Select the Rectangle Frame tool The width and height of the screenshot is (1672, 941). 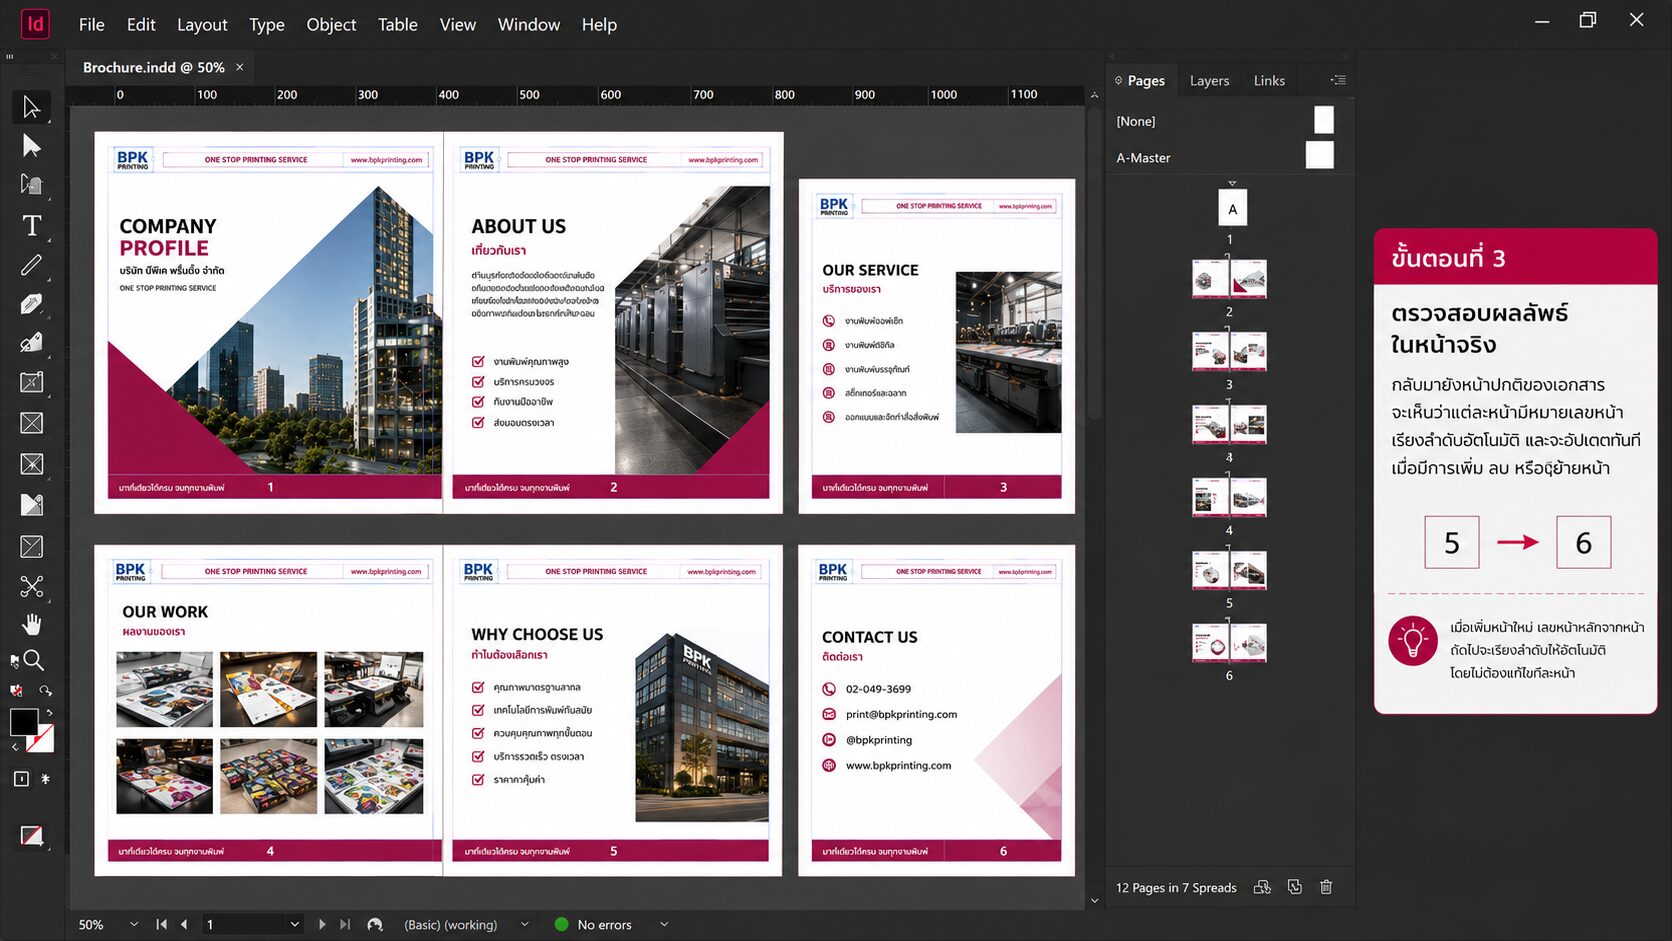(31, 423)
